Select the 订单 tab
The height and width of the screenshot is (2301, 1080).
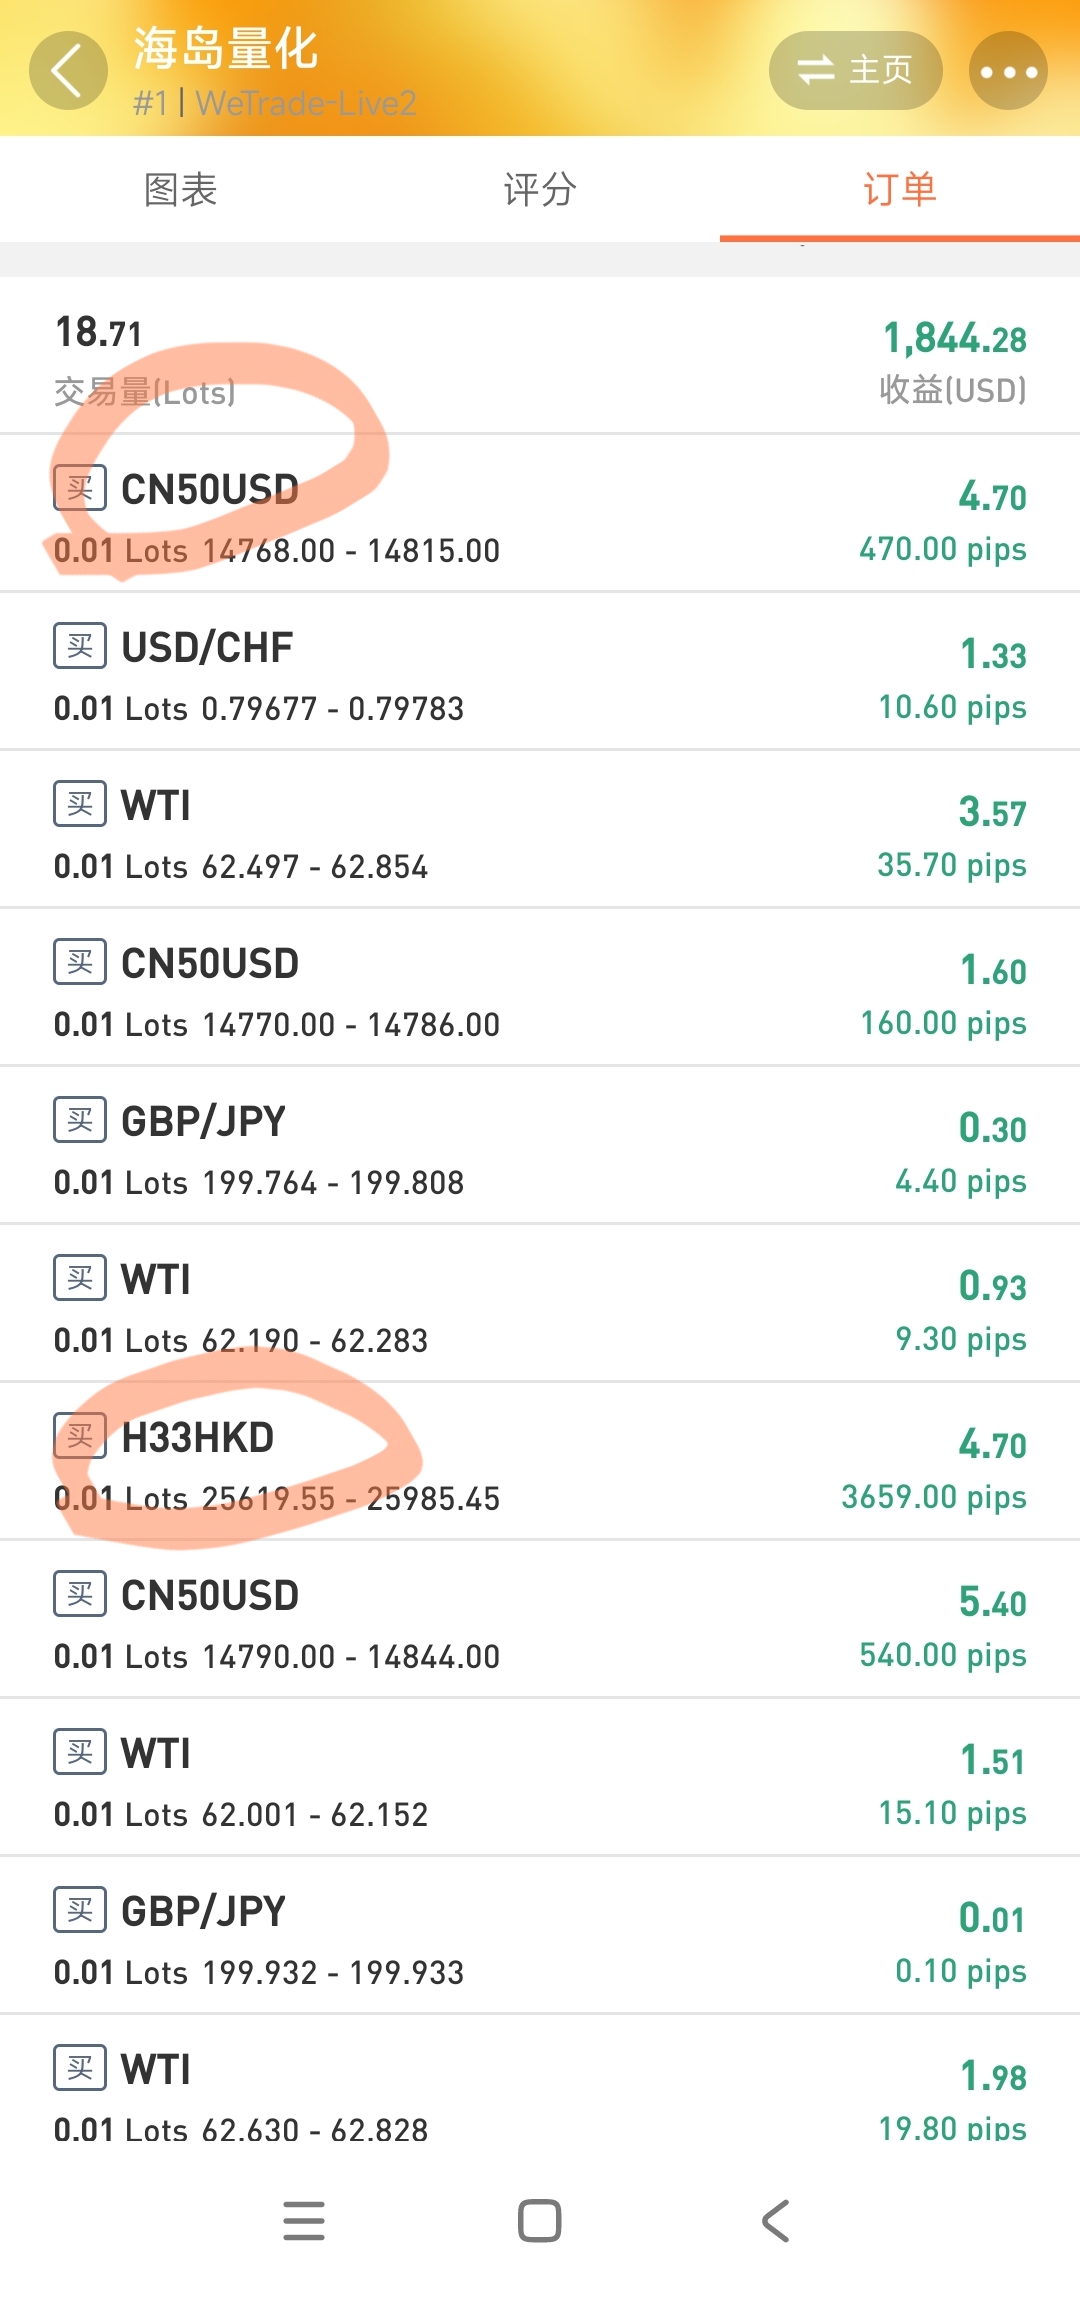tap(899, 189)
